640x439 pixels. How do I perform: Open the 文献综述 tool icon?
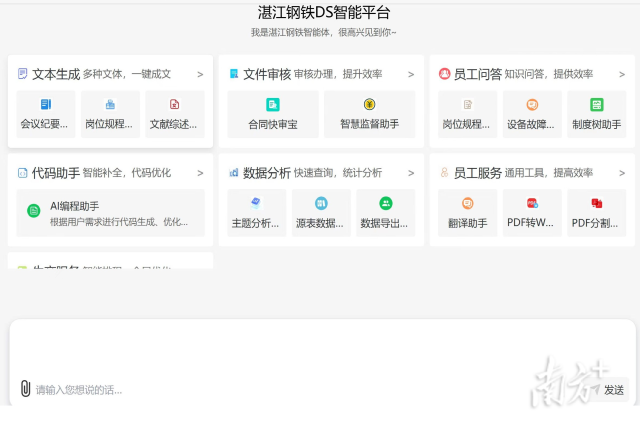pyautogui.click(x=174, y=104)
